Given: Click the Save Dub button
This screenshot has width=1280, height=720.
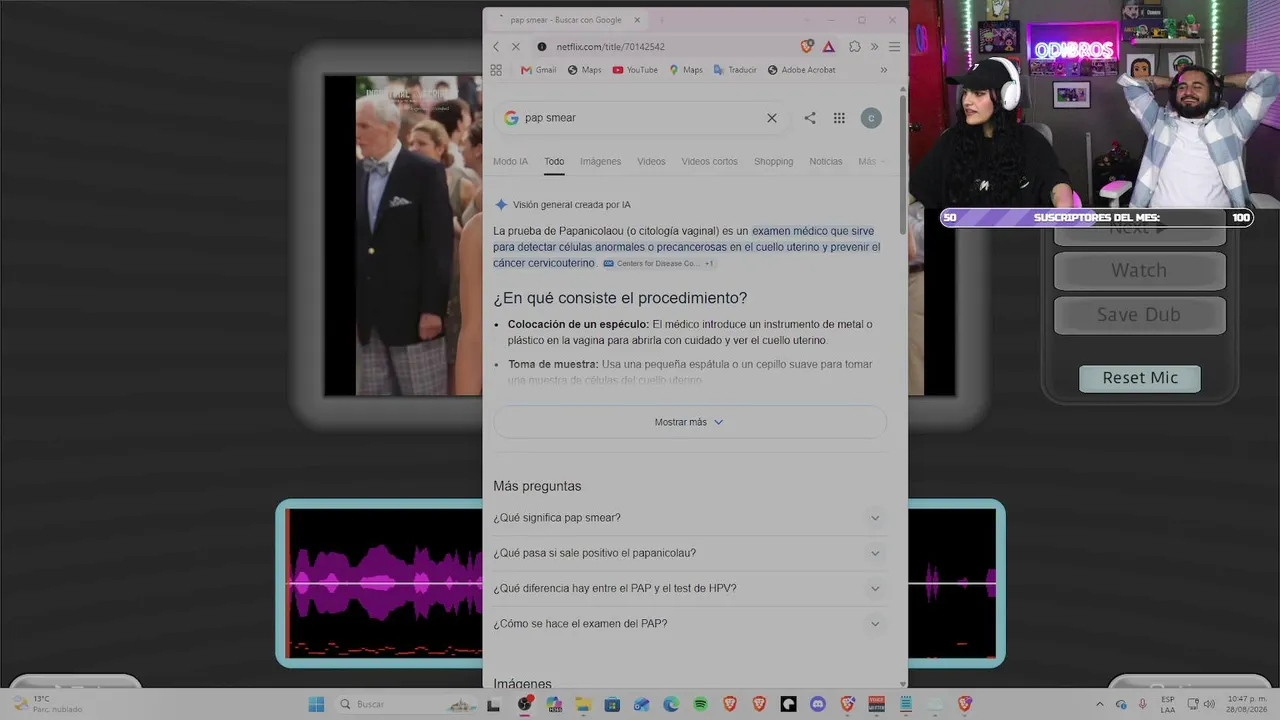Looking at the screenshot, I should (1139, 315).
